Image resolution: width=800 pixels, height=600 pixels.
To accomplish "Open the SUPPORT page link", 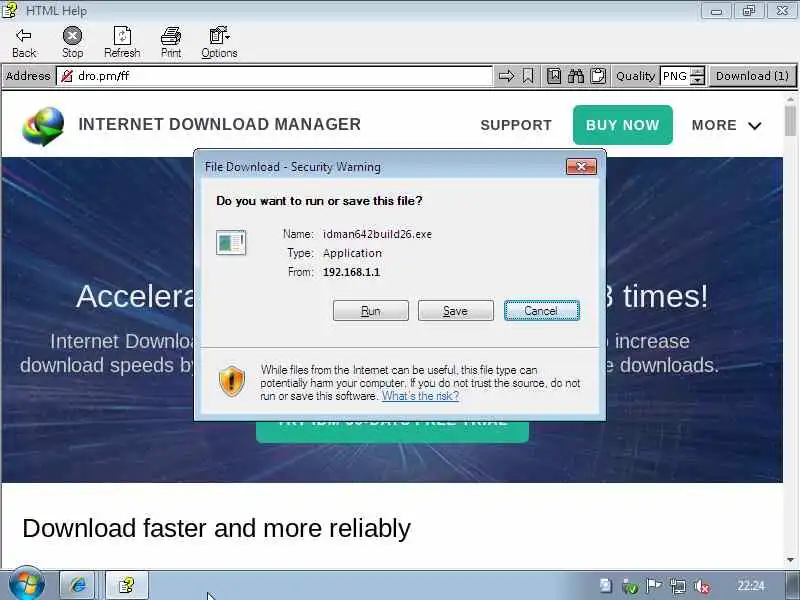I will (x=516, y=125).
